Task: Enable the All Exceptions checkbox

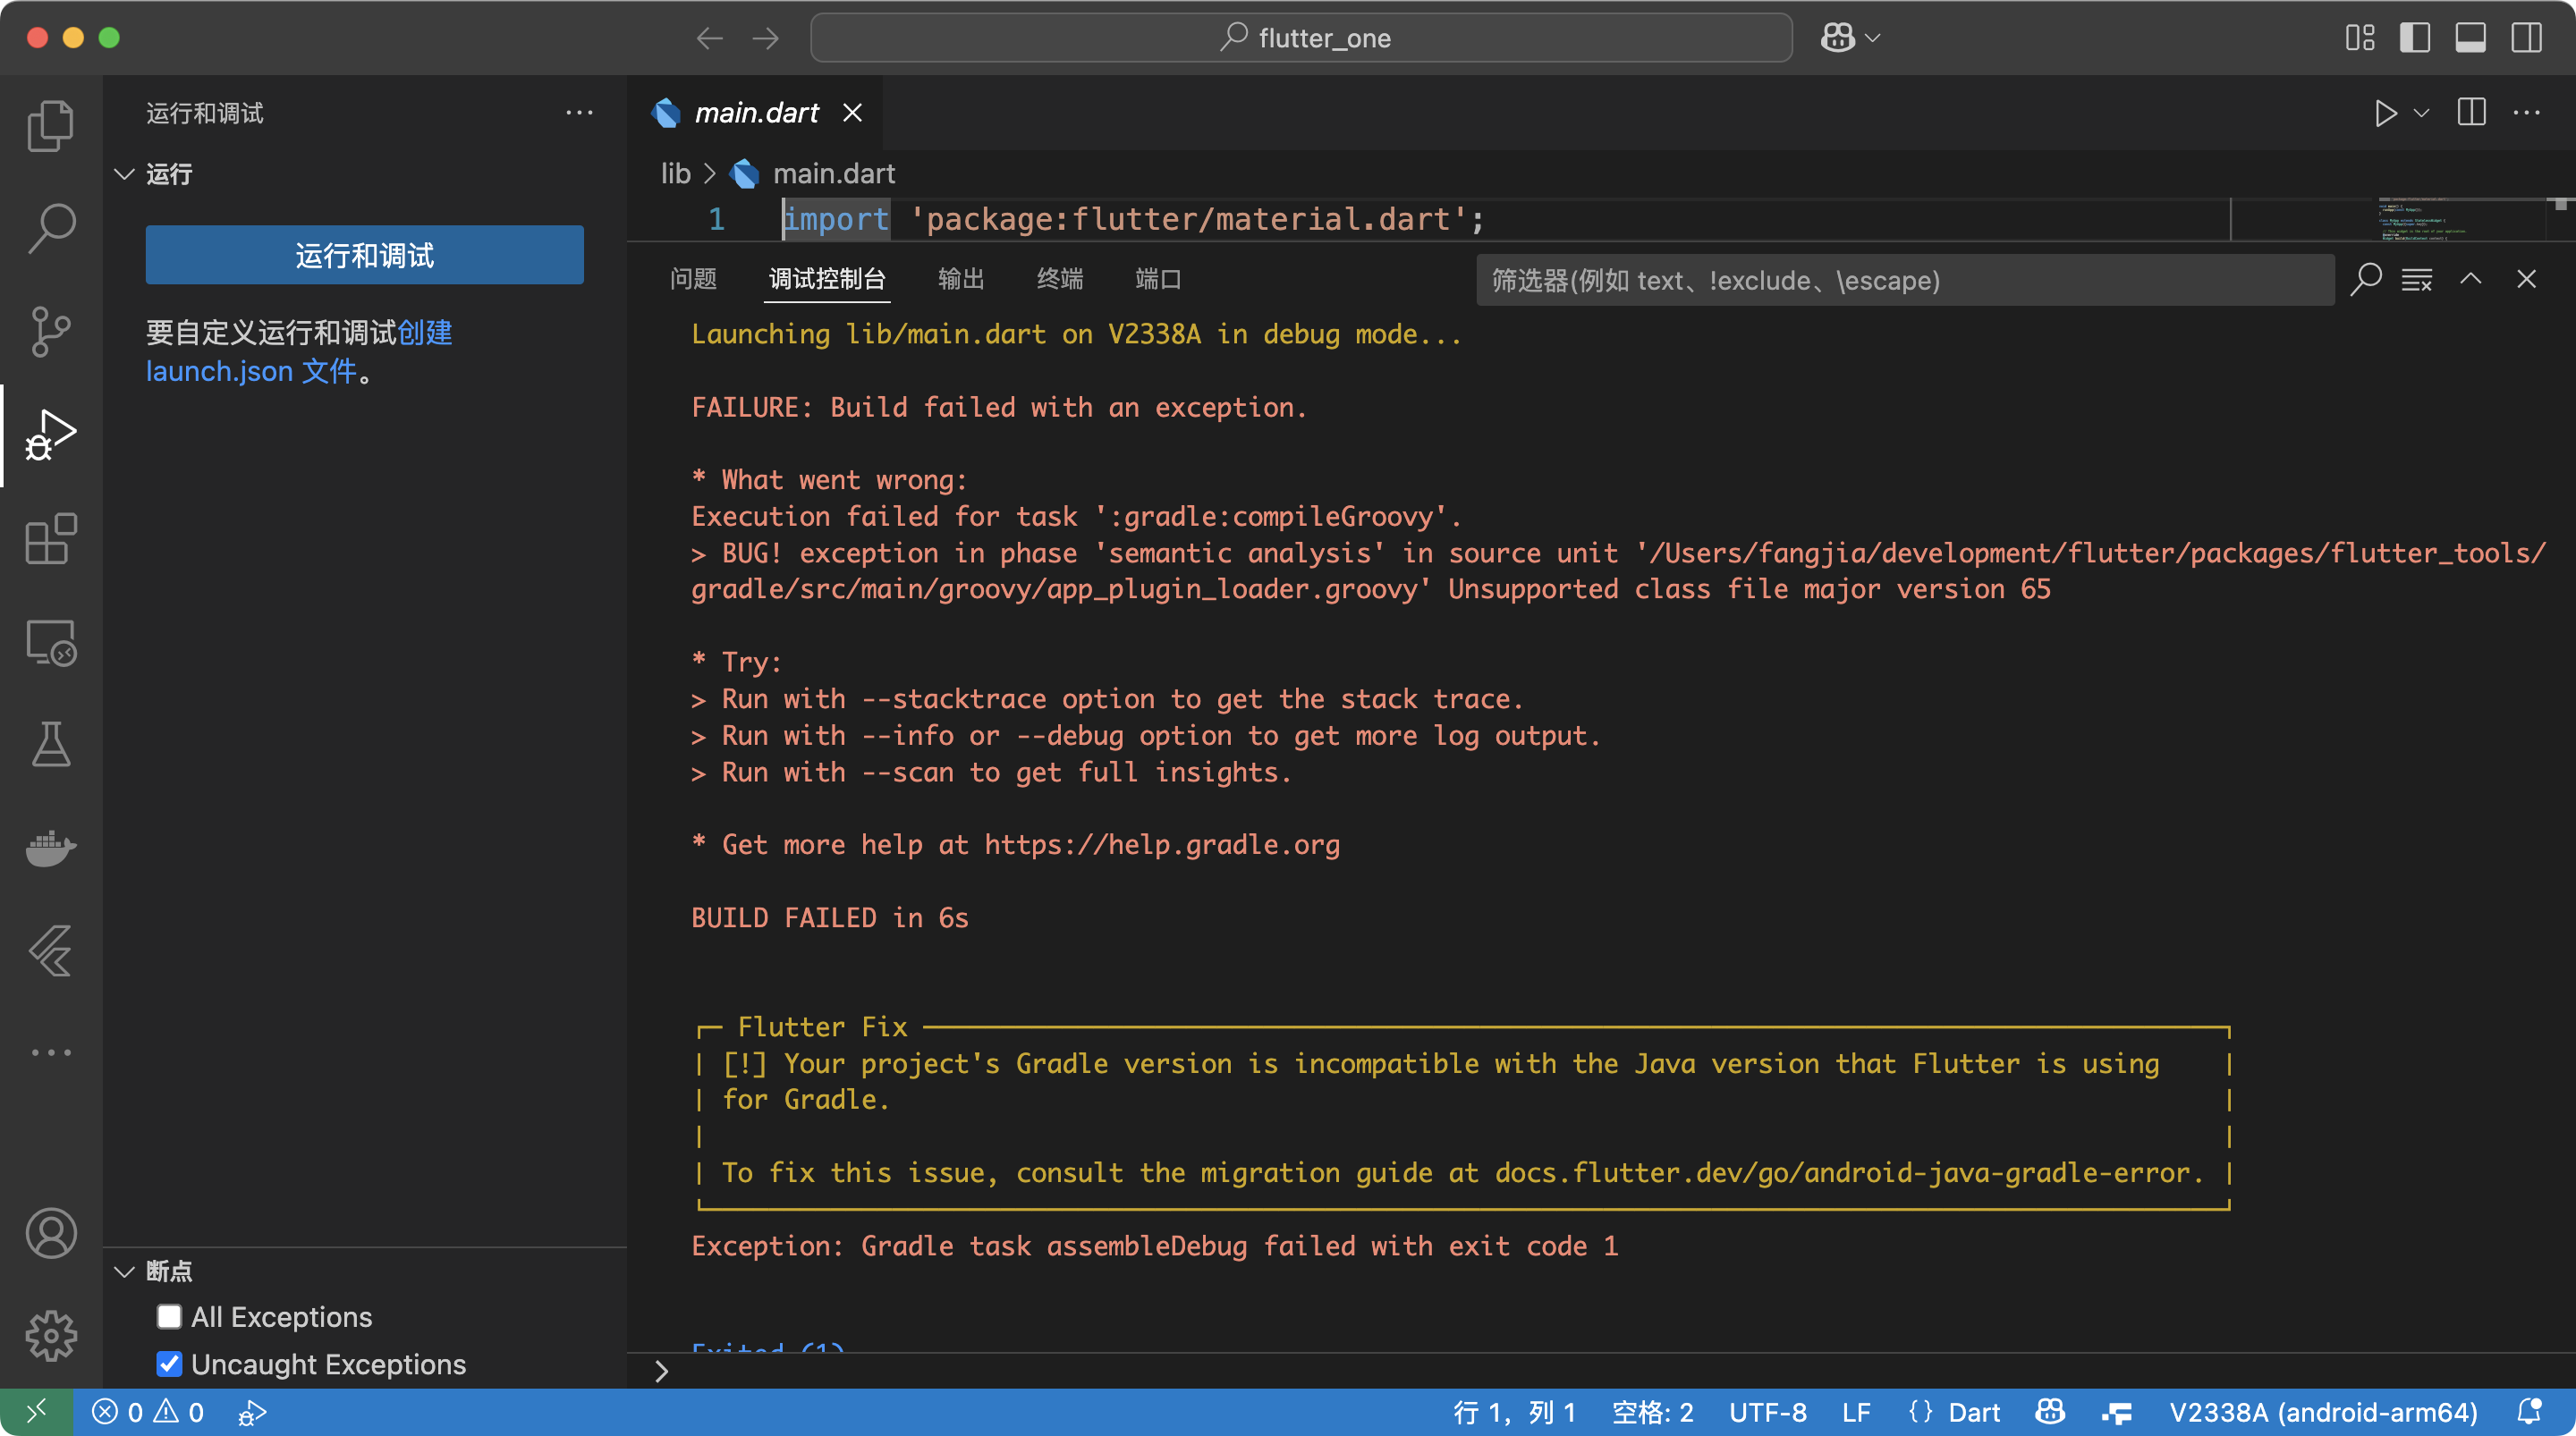Action: [x=168, y=1317]
